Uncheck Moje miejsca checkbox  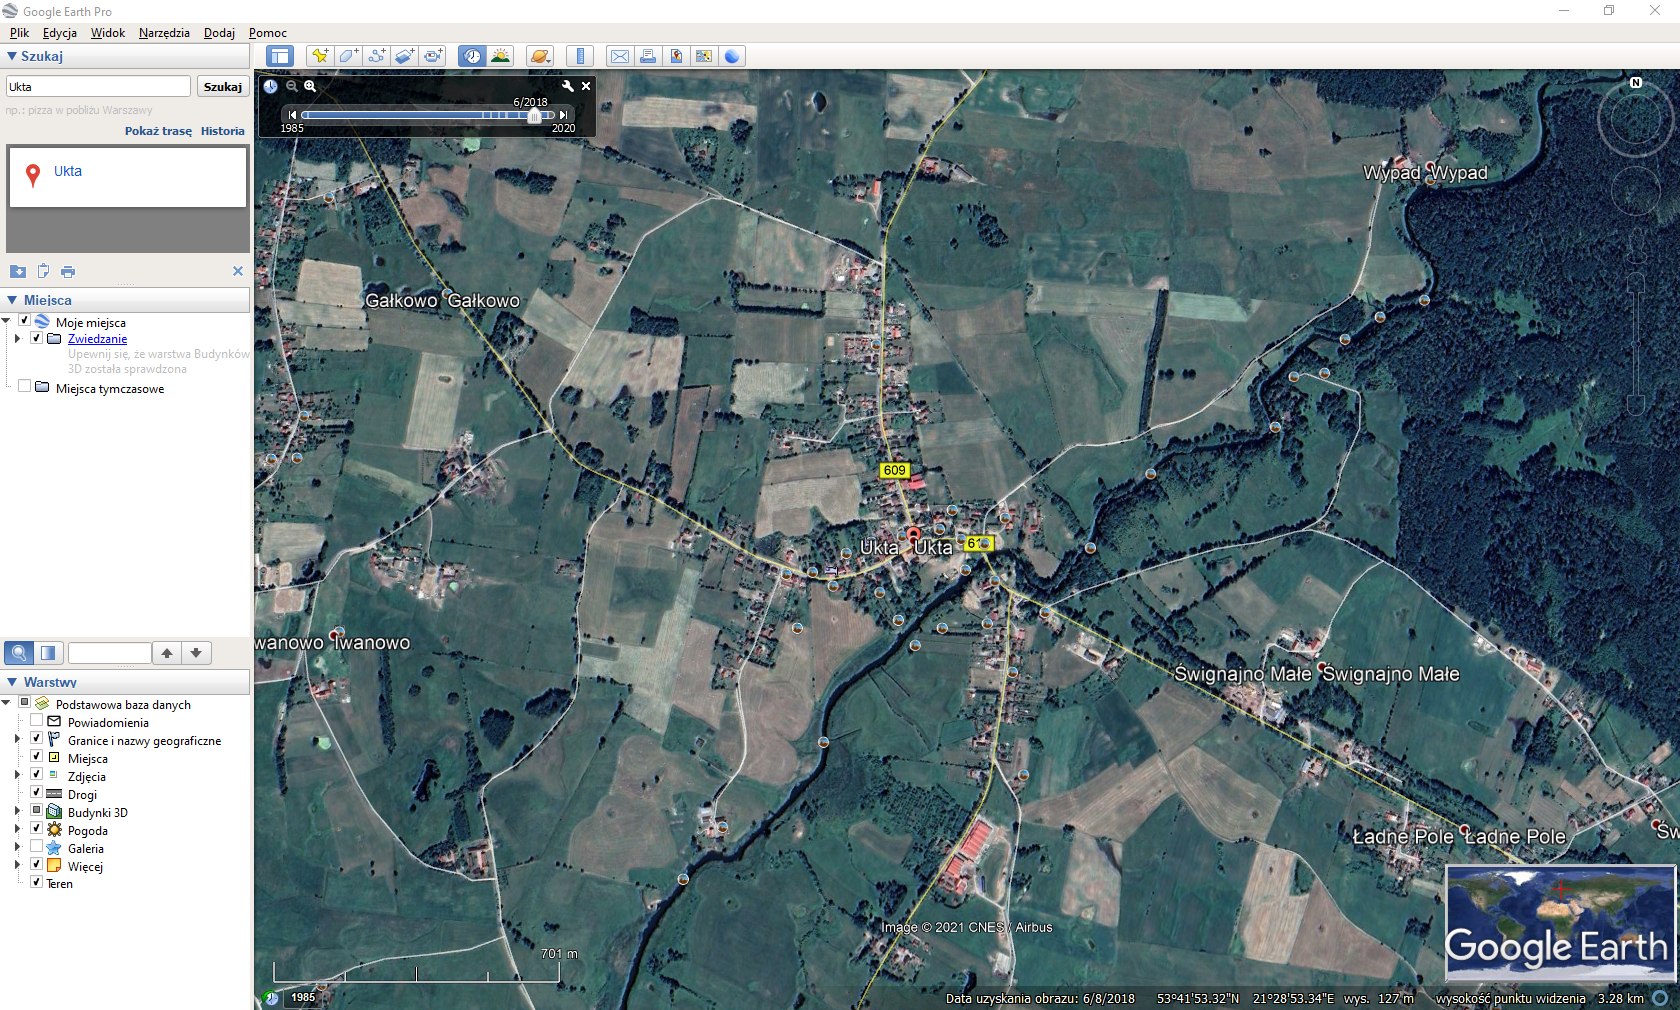tap(24, 321)
